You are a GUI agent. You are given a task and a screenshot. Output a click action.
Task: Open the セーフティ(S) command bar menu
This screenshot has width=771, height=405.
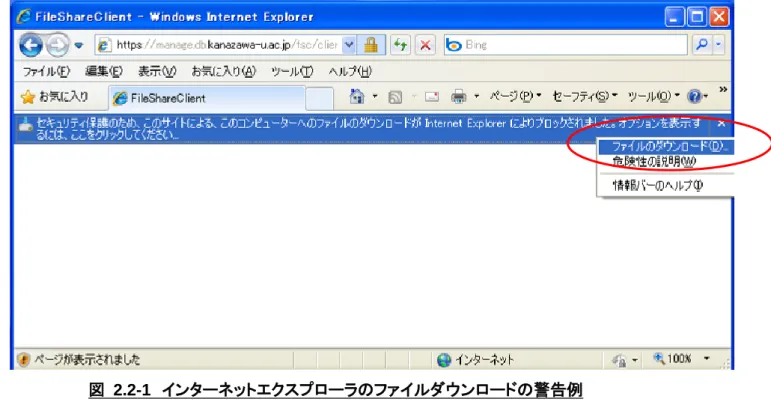click(585, 96)
